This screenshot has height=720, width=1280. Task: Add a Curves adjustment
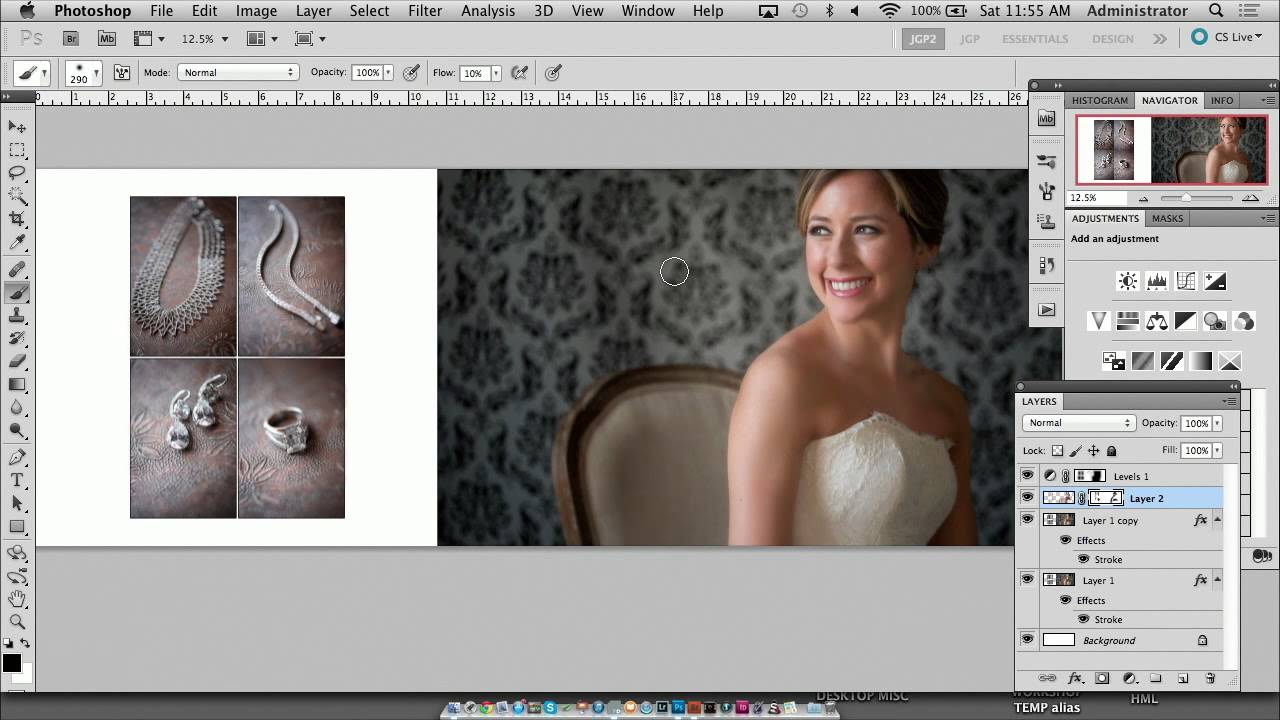(1186, 281)
